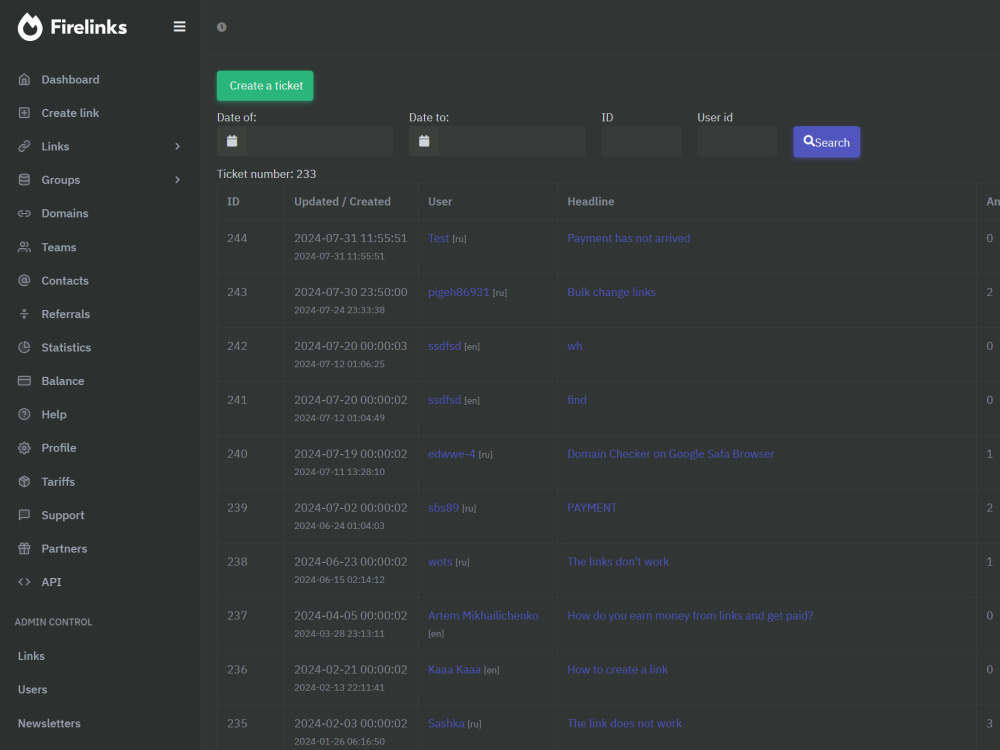Click the clock icon in top bar
Screen dimensions: 1000x750
click(x=221, y=27)
